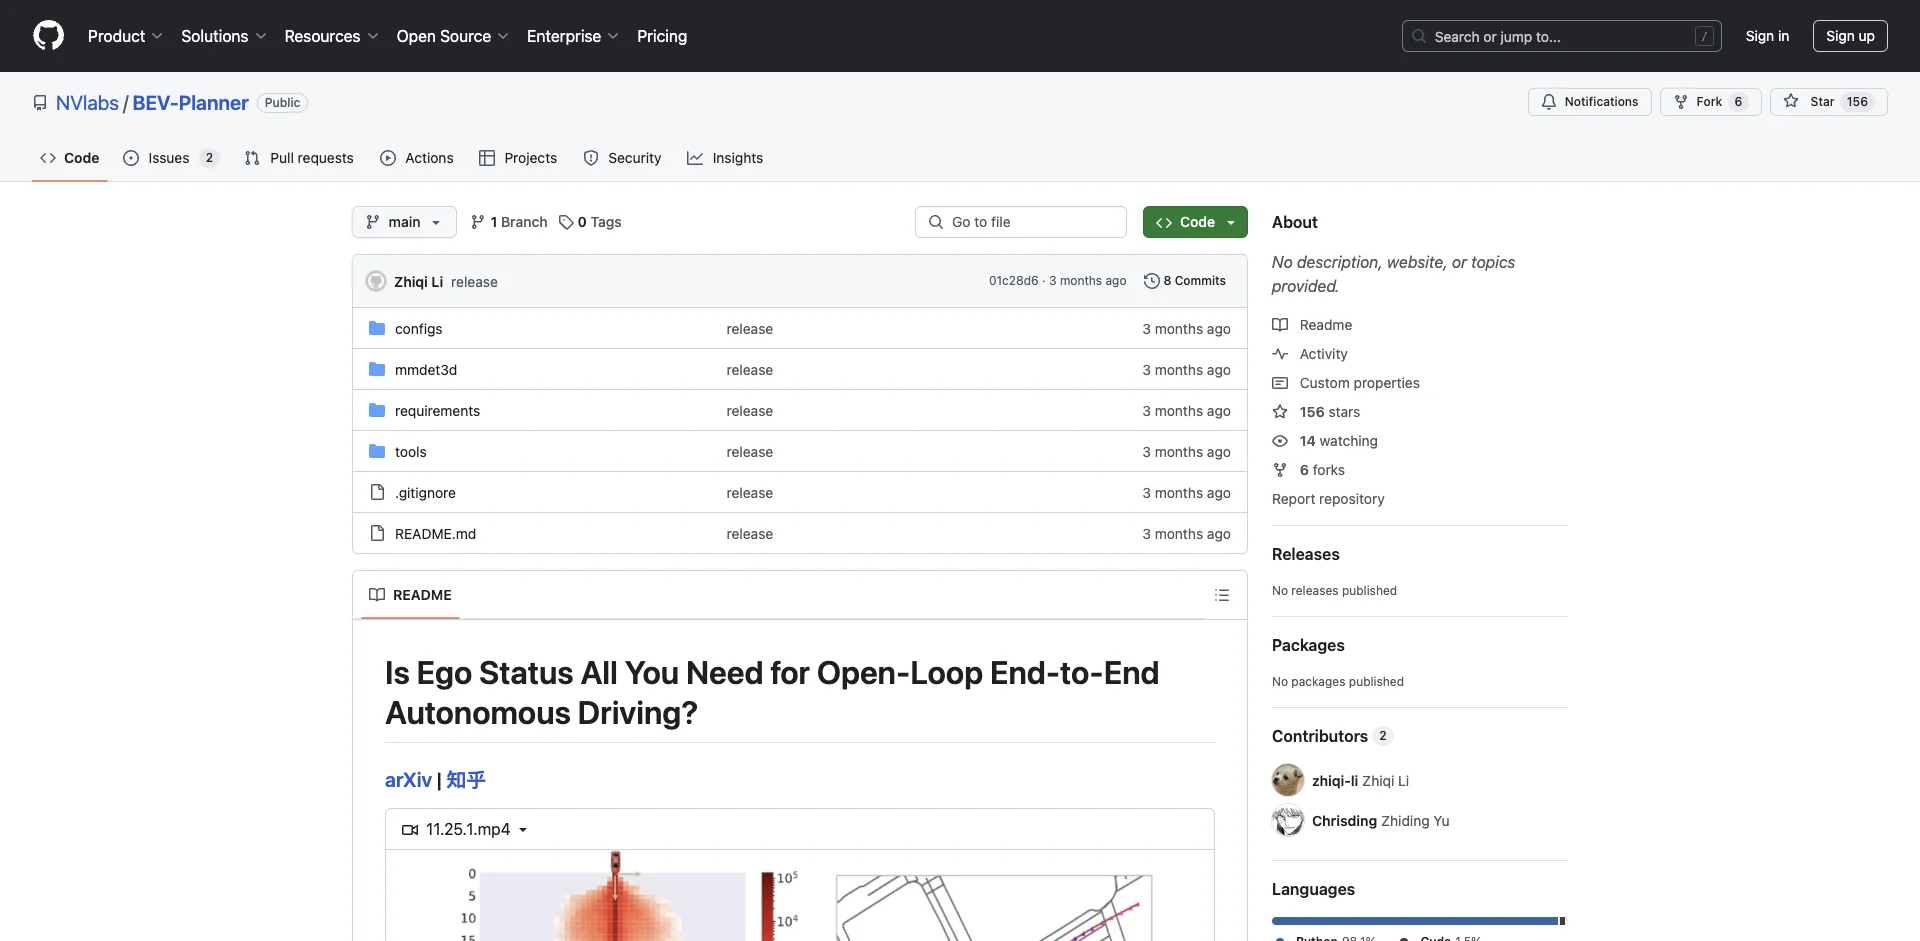Click the configs release commit message
Image resolution: width=1920 pixels, height=941 pixels.
749,329
